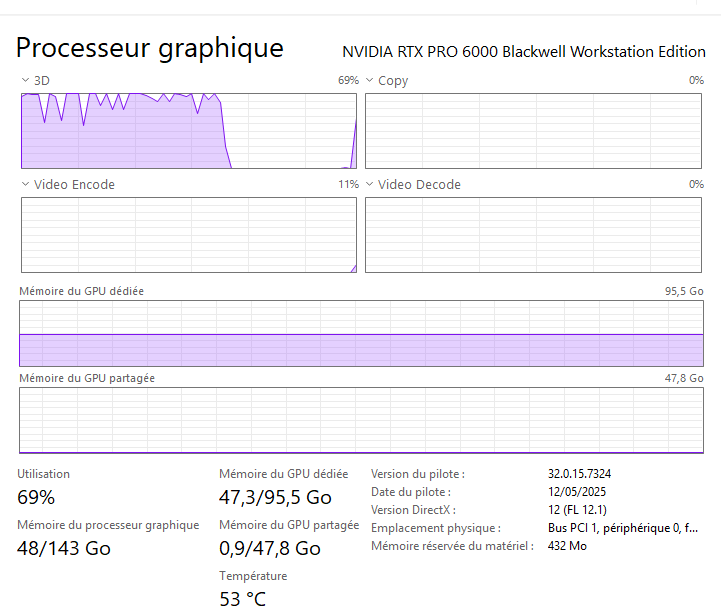Screen dimensions: 721x615
Task: Click the 53 °C temperature reading
Action: pos(243,599)
